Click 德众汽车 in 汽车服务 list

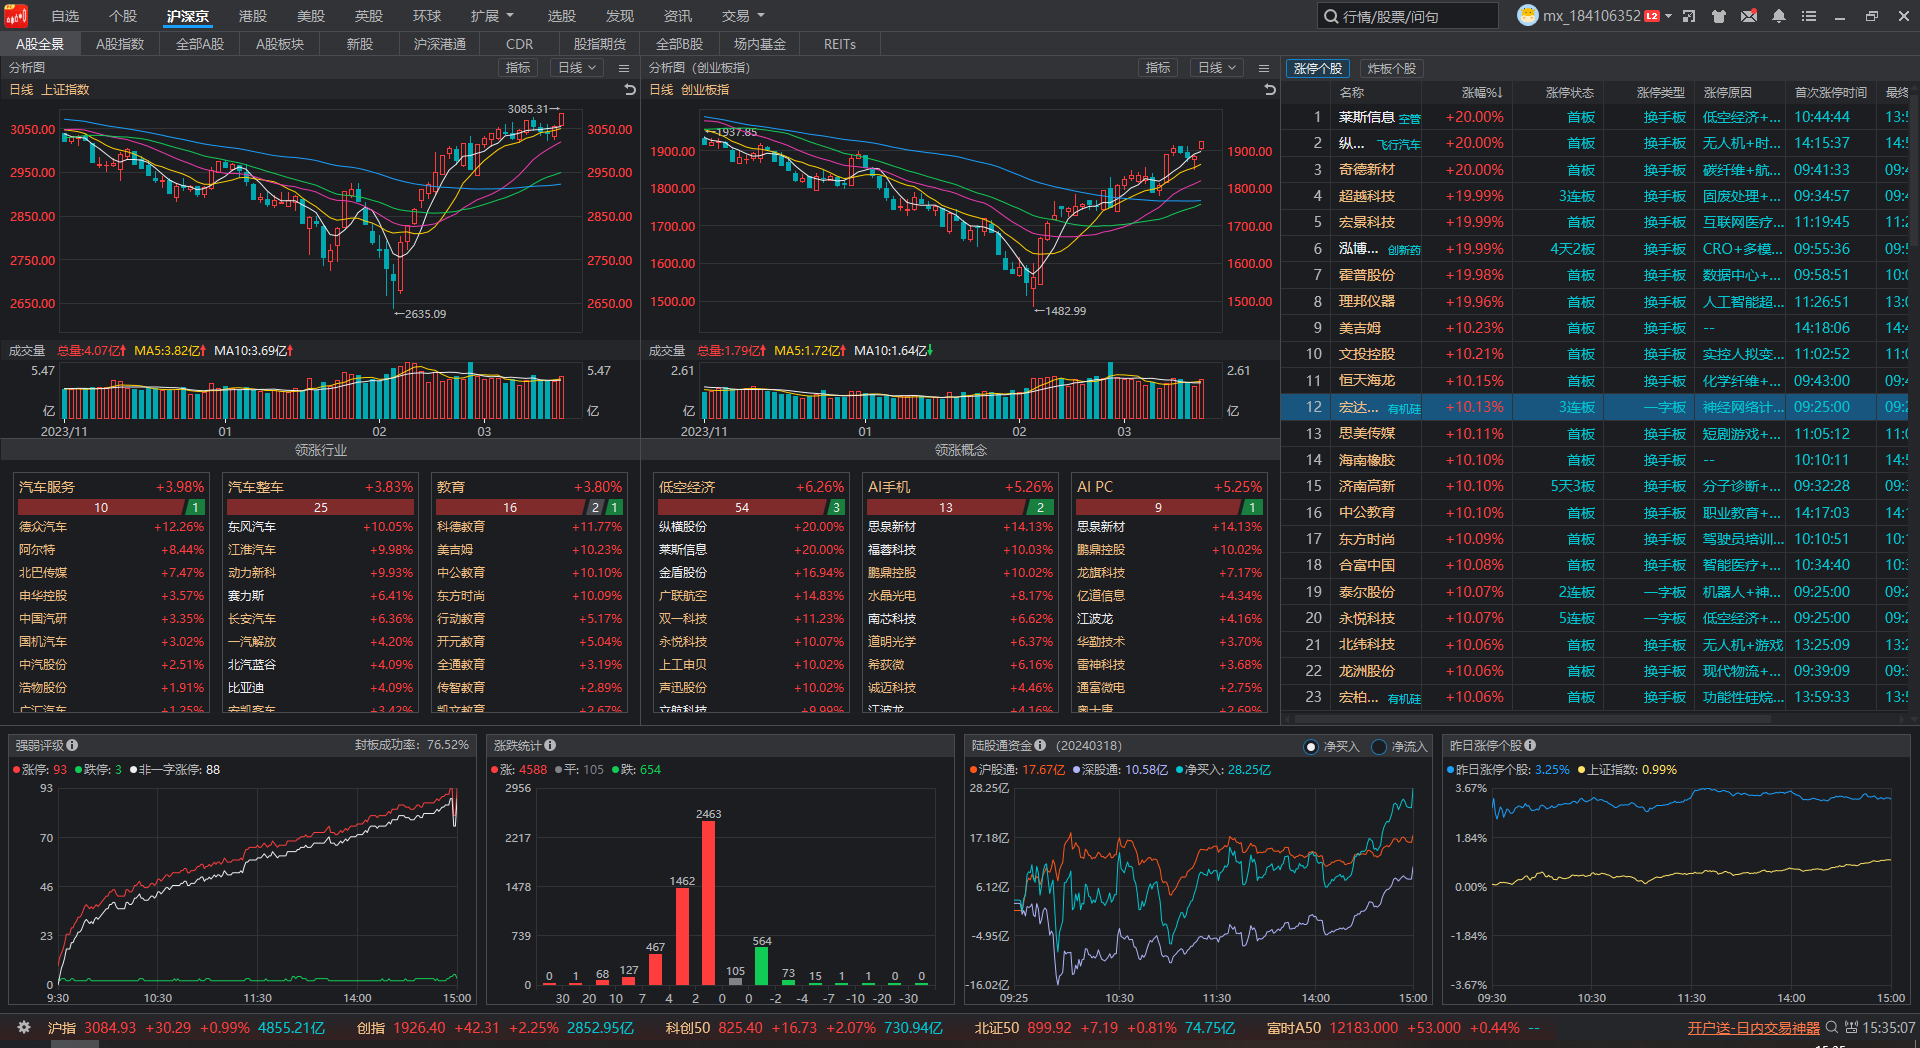(x=43, y=527)
